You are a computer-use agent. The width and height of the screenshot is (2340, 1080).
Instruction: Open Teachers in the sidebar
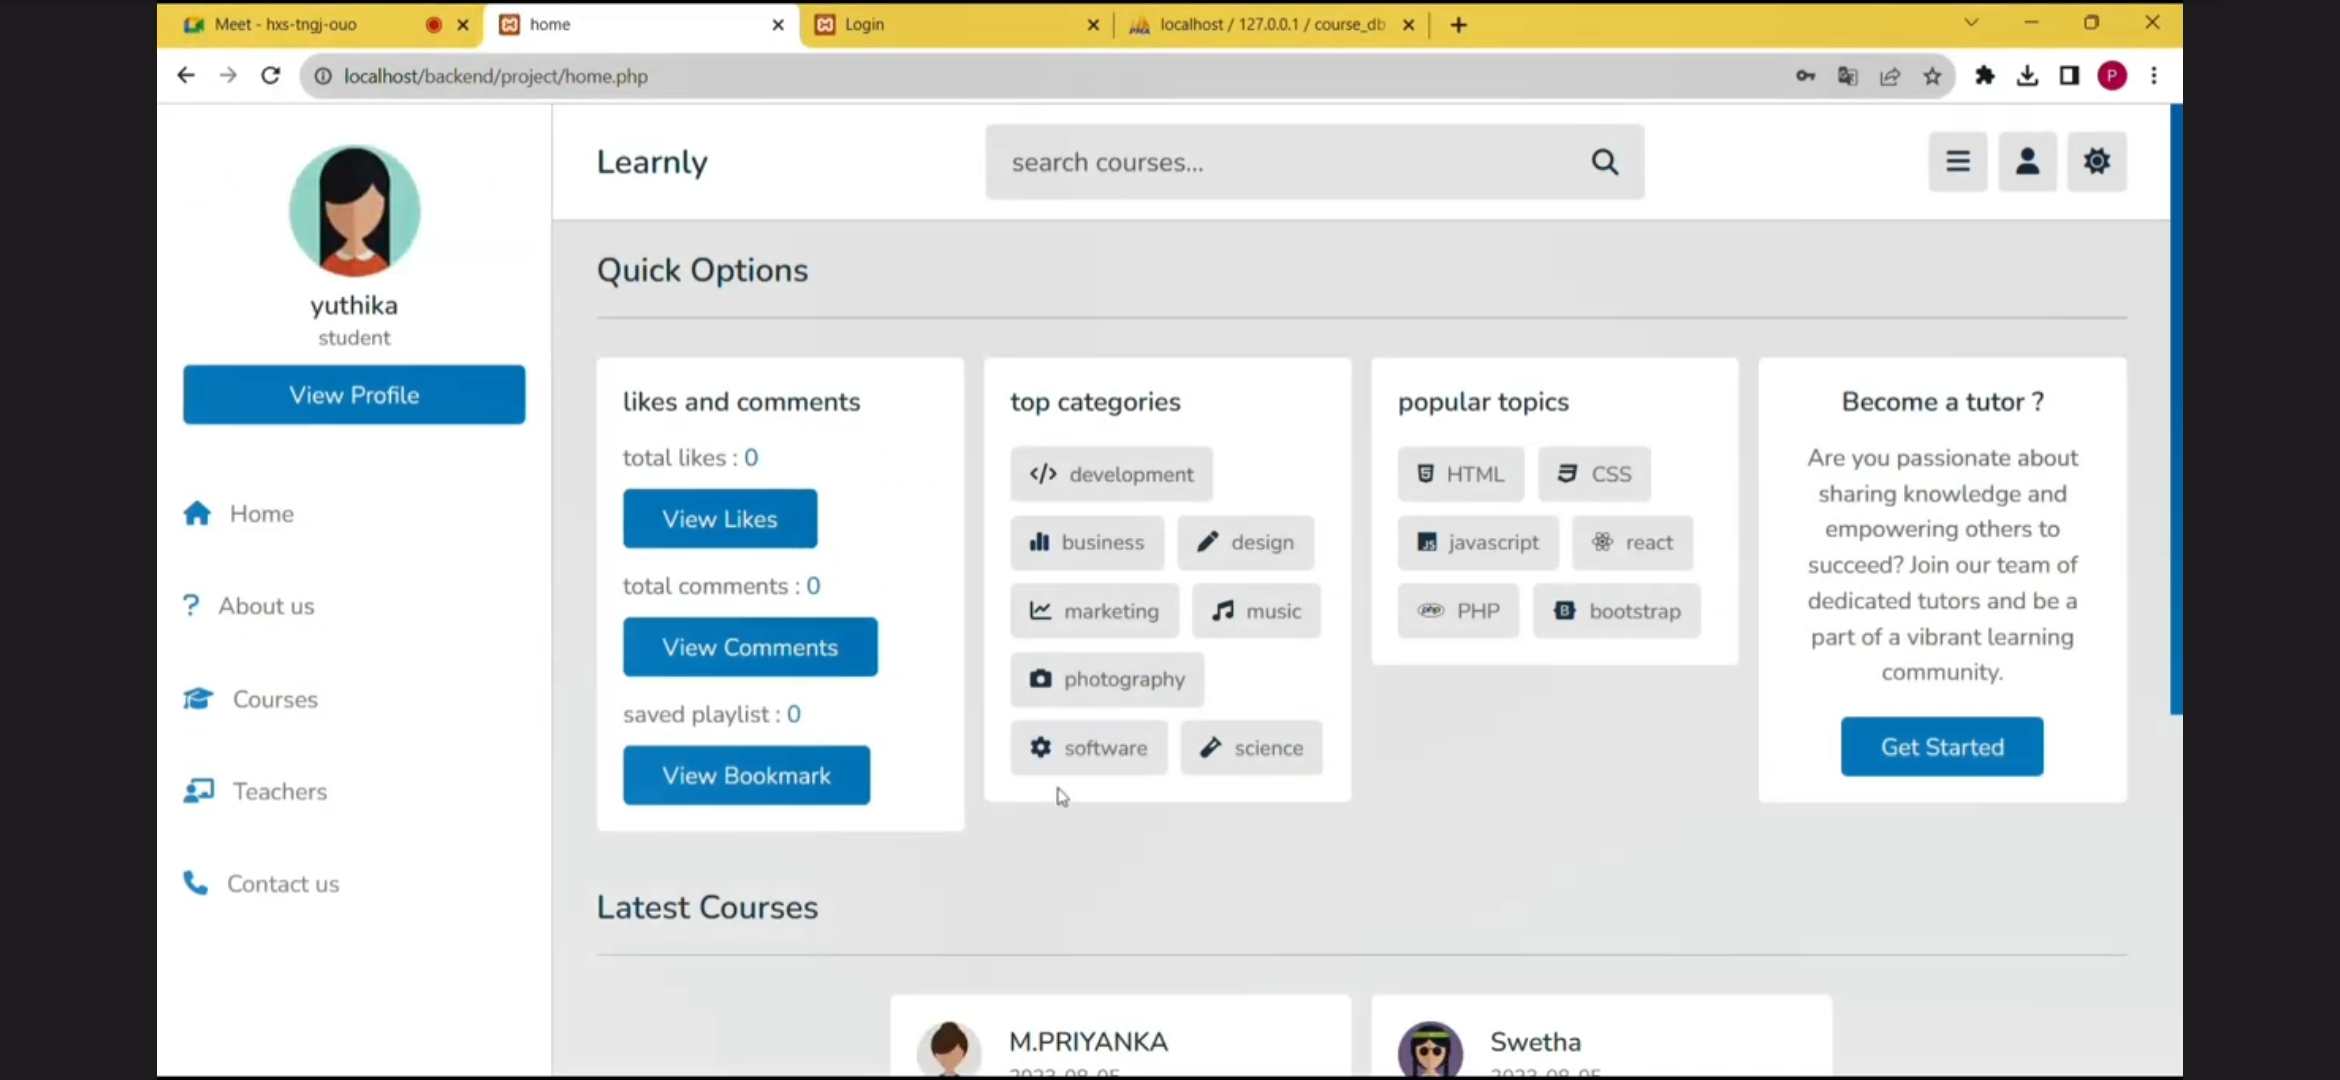pos(279,791)
